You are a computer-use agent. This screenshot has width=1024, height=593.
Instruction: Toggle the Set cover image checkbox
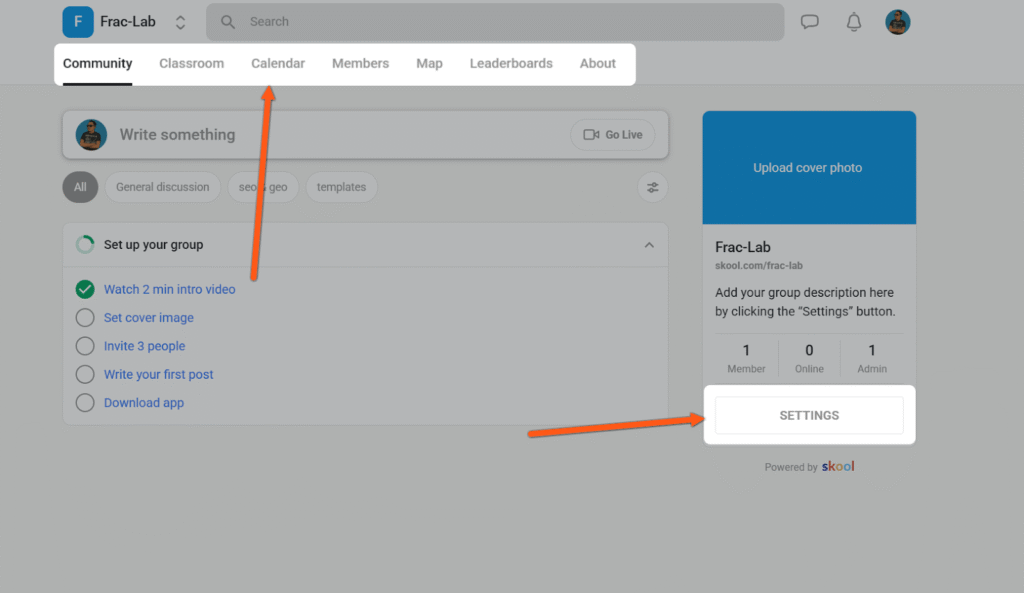[x=85, y=318]
